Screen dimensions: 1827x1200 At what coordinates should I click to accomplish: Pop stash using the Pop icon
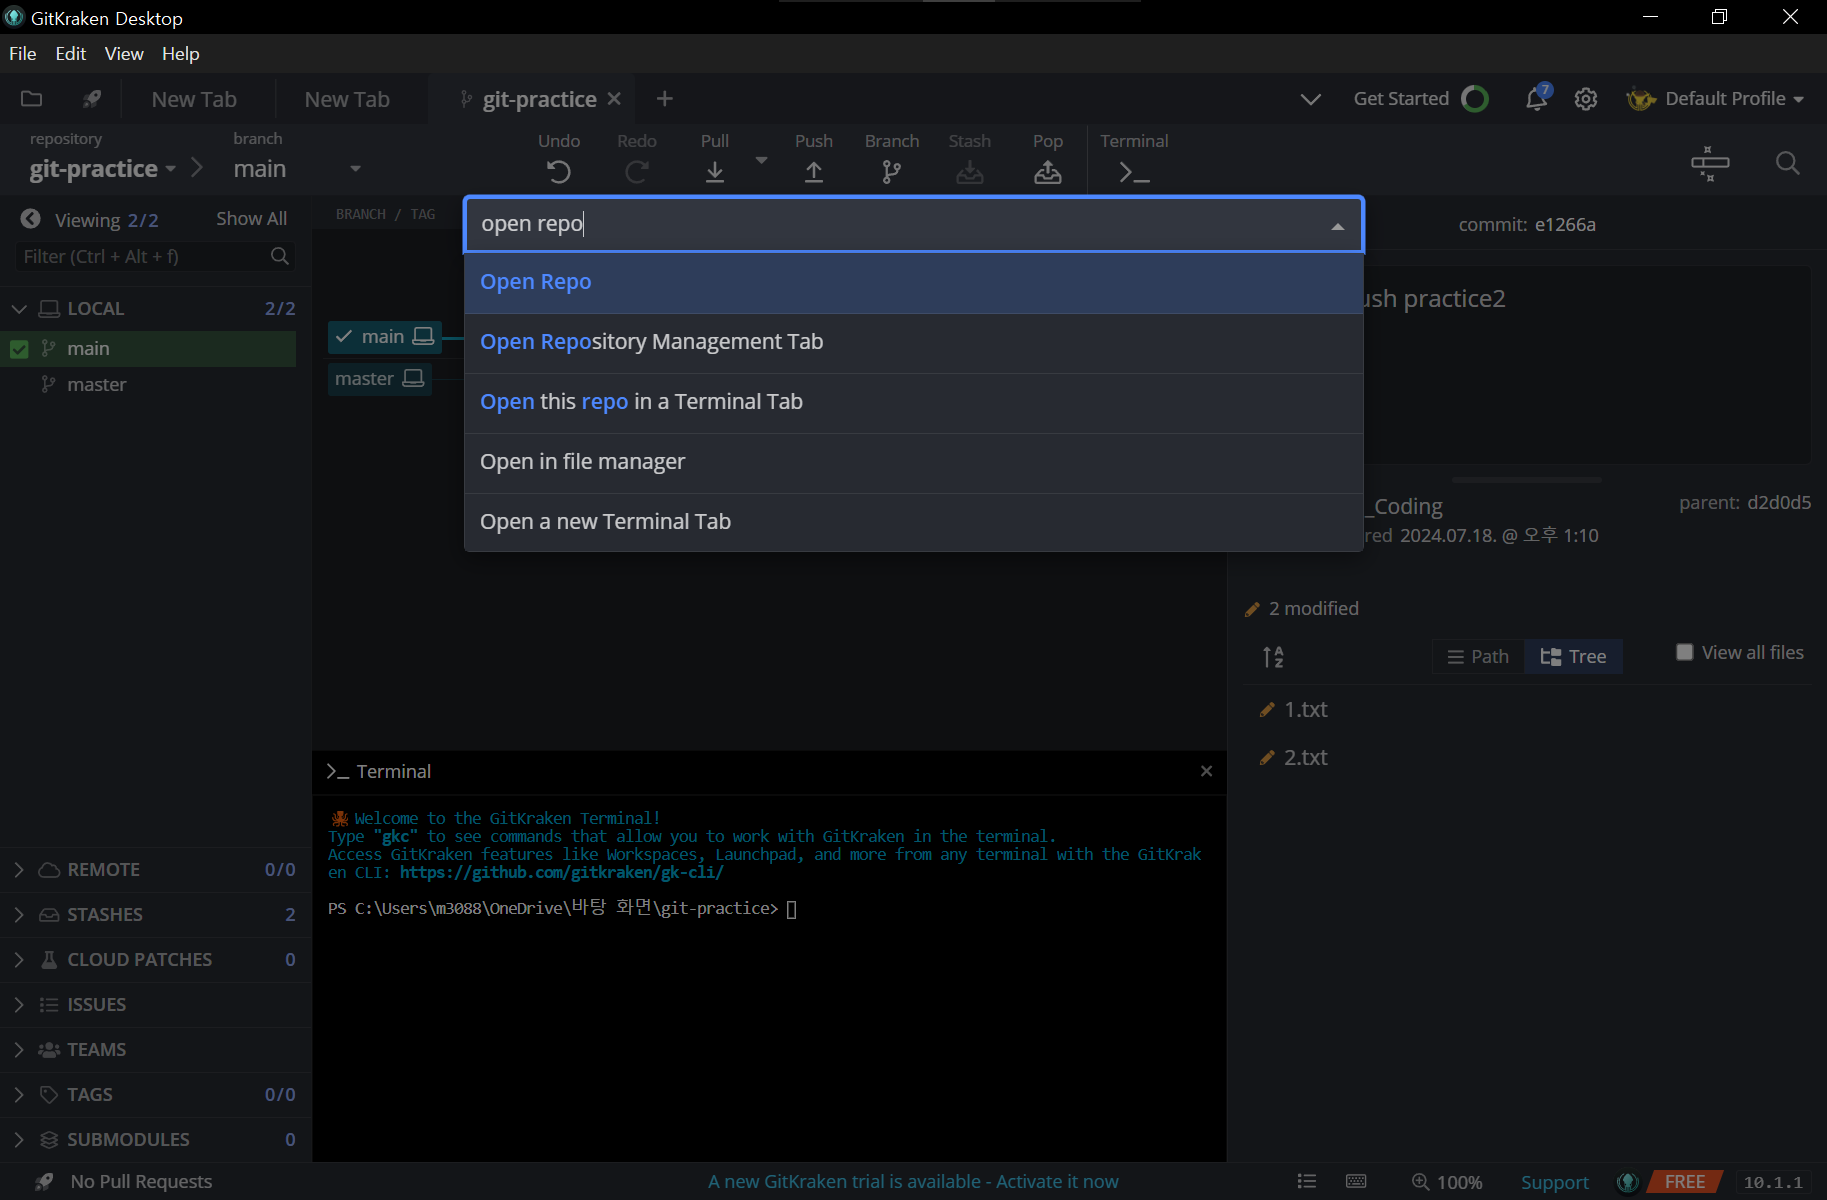pos(1048,172)
